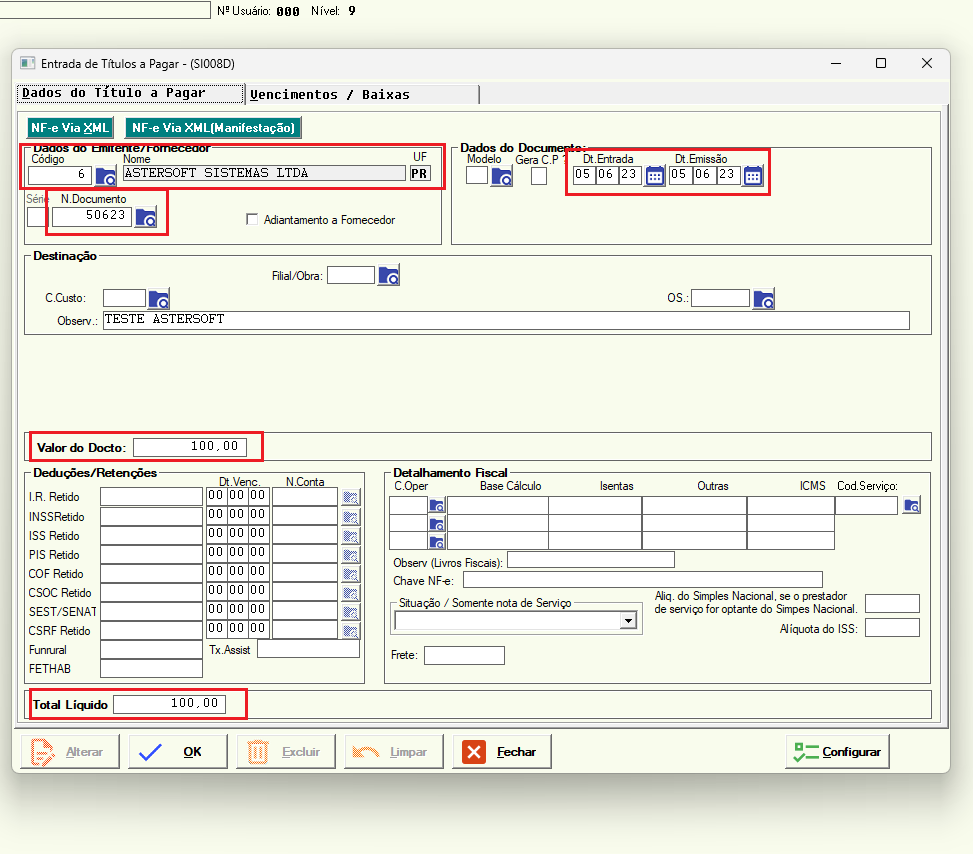Open first C.Oper lookup icon
The width and height of the screenshot is (973, 854).
437,505
